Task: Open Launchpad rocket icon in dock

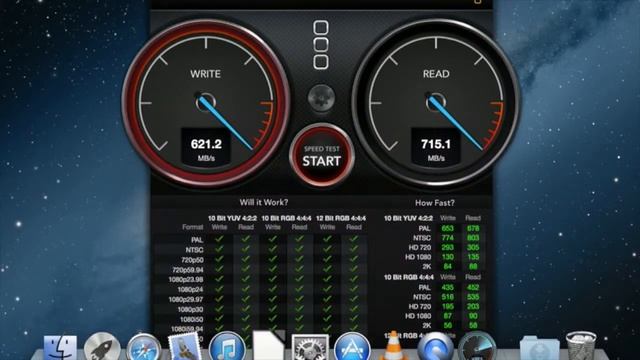Action: [x=102, y=347]
